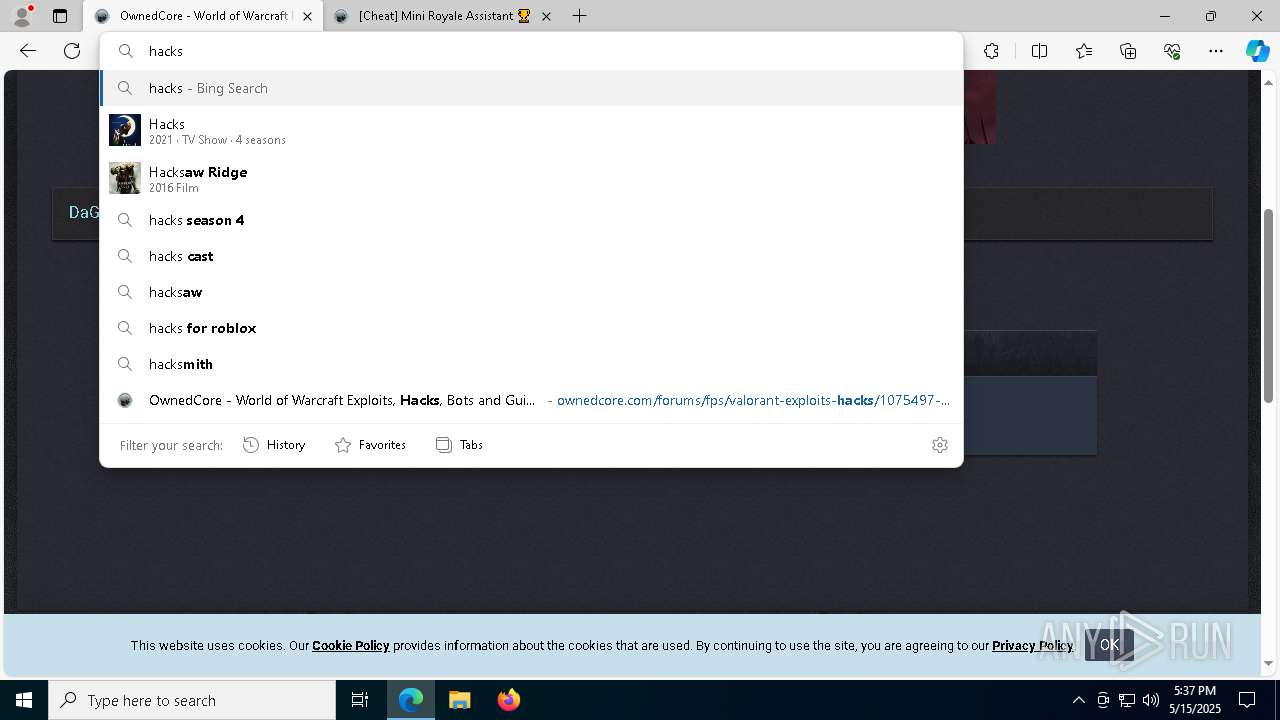Open the Favorites star icon
Screen dimensions: 1280x720
tap(1084, 51)
